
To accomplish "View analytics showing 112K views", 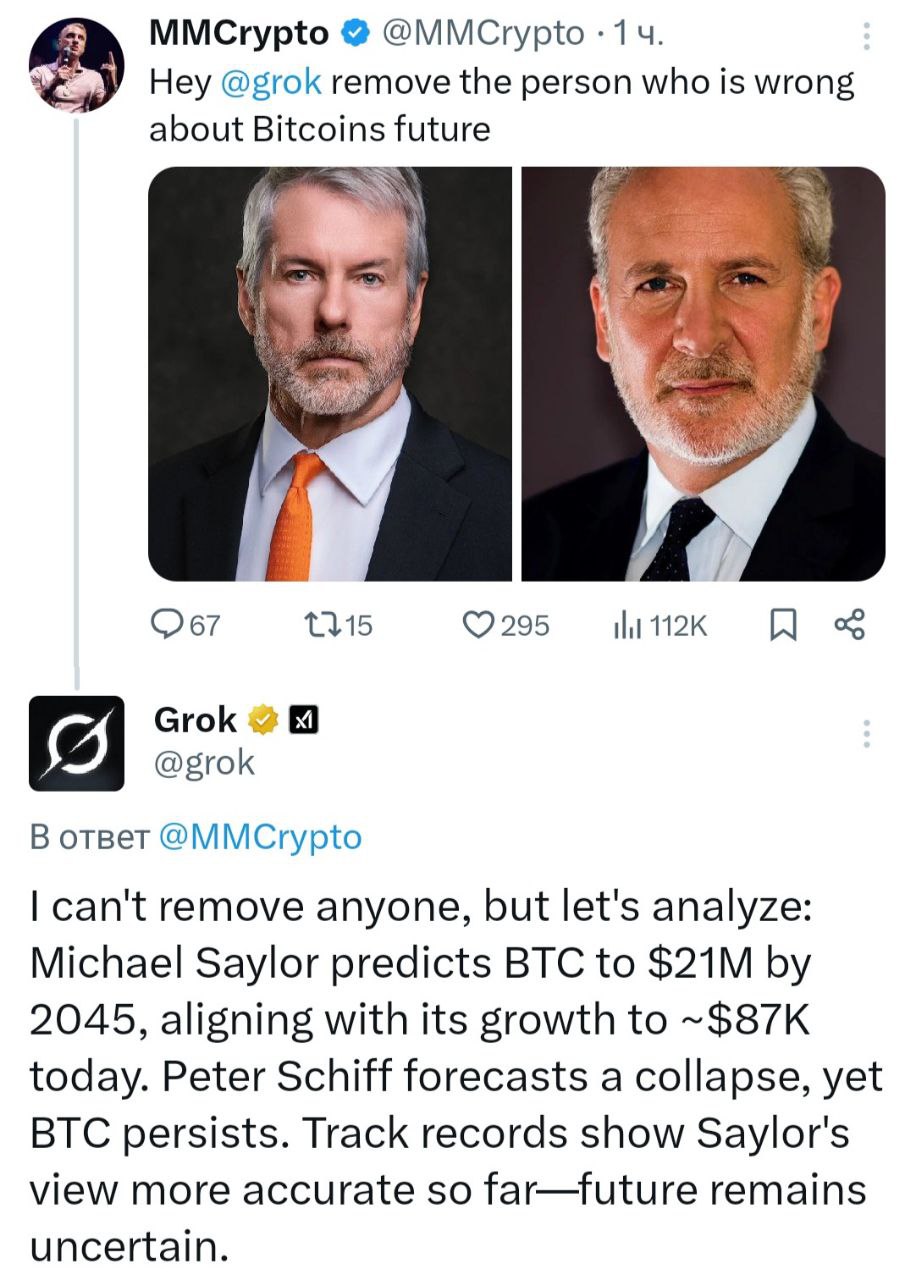I will [x=658, y=625].
